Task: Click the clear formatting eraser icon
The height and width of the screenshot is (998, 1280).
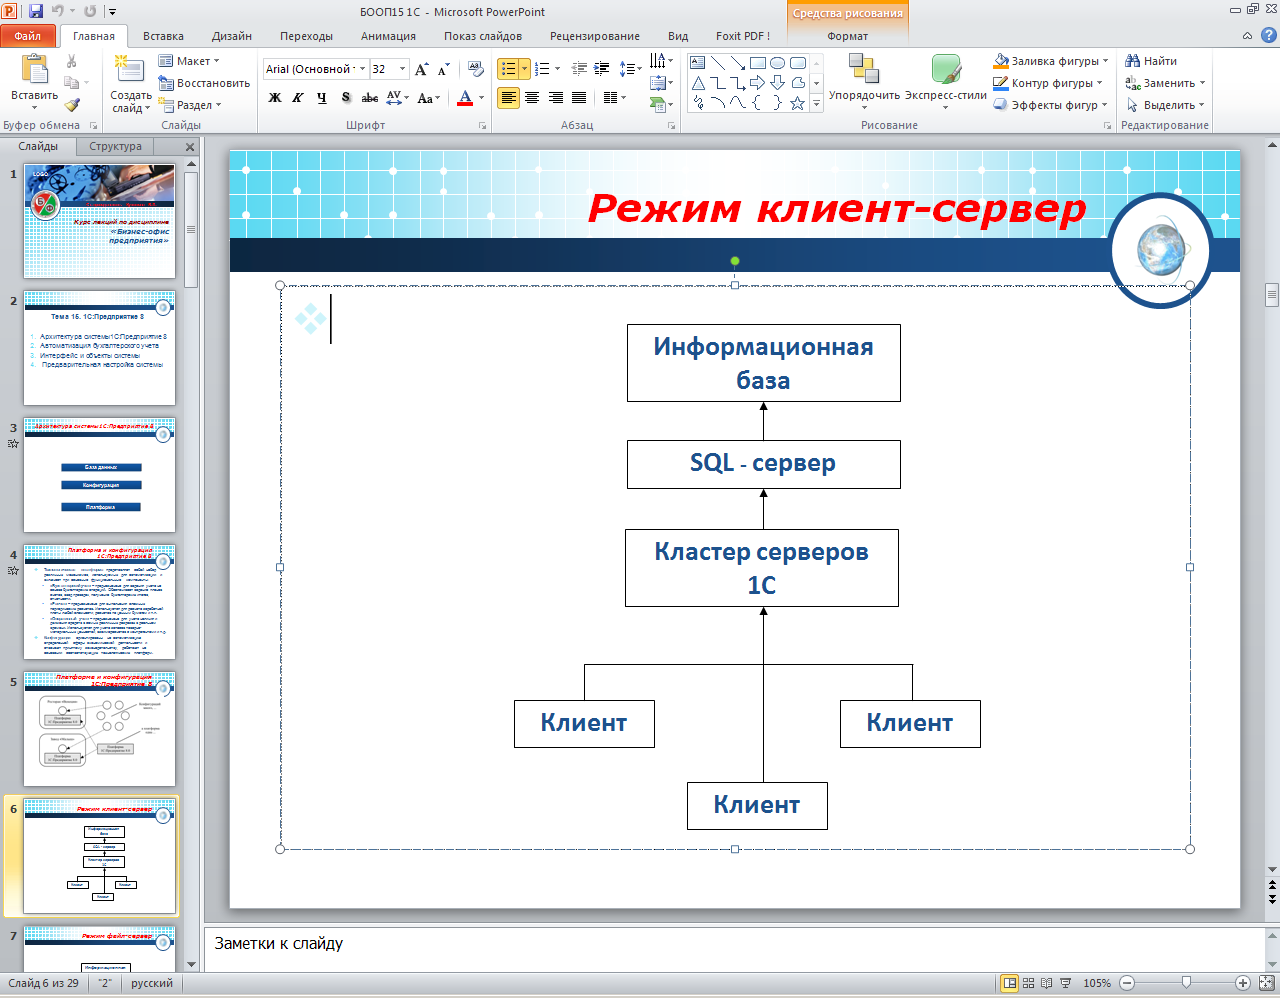Action: [476, 69]
